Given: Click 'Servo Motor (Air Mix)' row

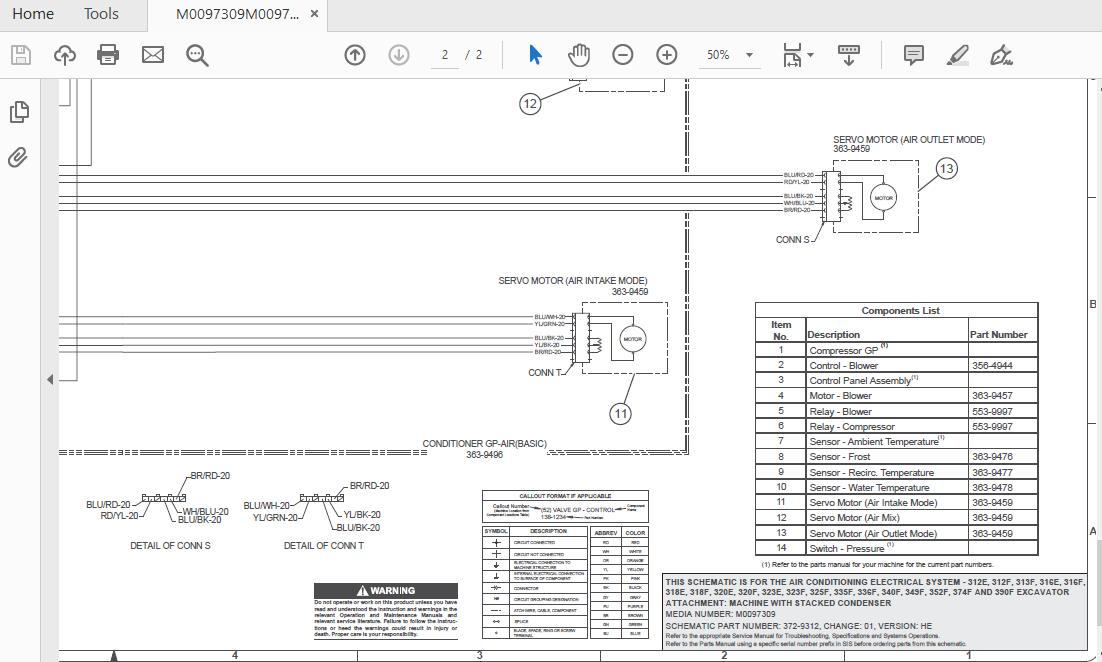Looking at the screenshot, I should (x=896, y=517).
